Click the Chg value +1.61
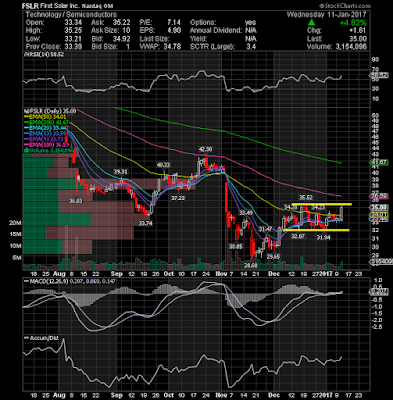 click(x=358, y=31)
